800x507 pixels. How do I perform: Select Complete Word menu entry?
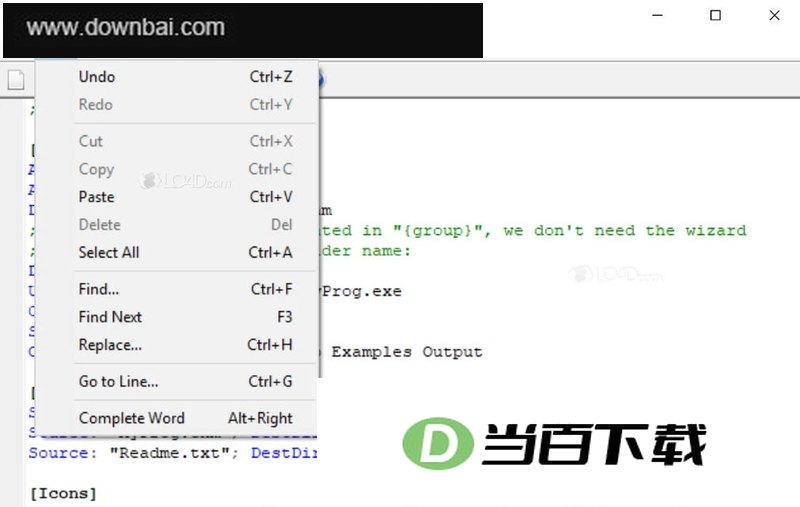pos(186,418)
